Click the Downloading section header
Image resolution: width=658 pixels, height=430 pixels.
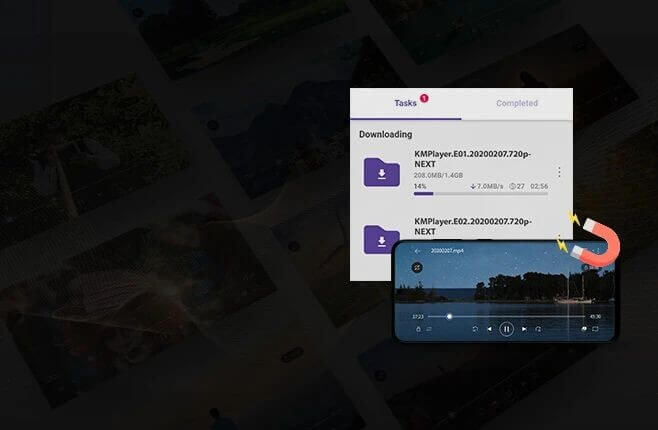tap(385, 134)
